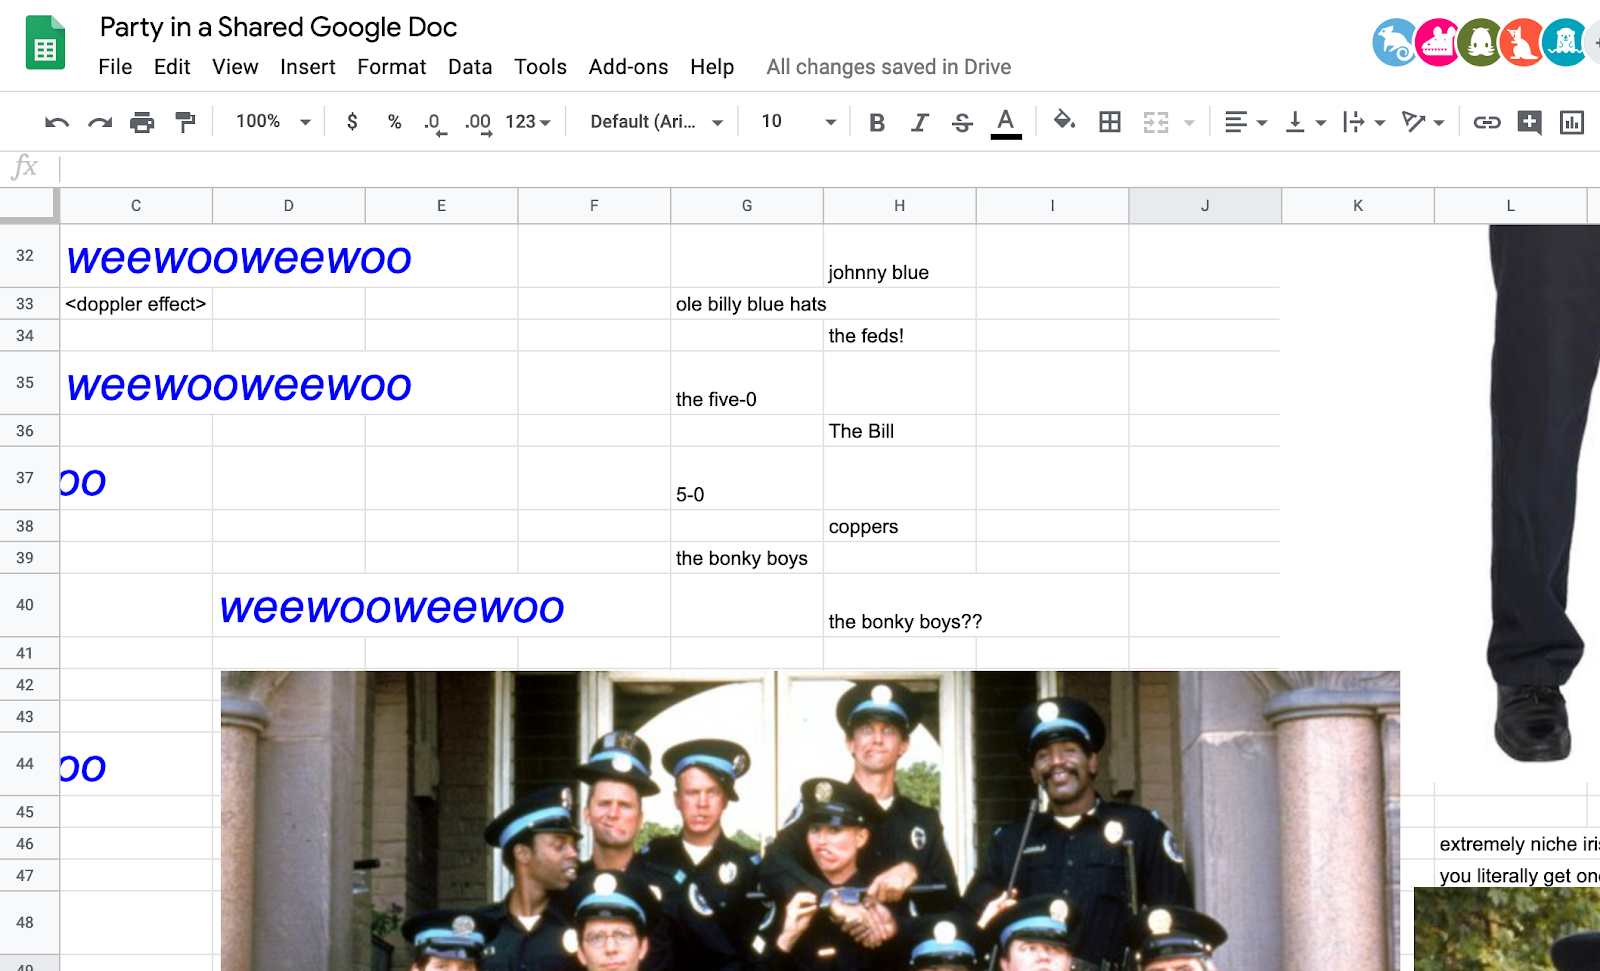Redo the last undone action
Screen dimensions: 1600x971
pyautogui.click(x=100, y=122)
